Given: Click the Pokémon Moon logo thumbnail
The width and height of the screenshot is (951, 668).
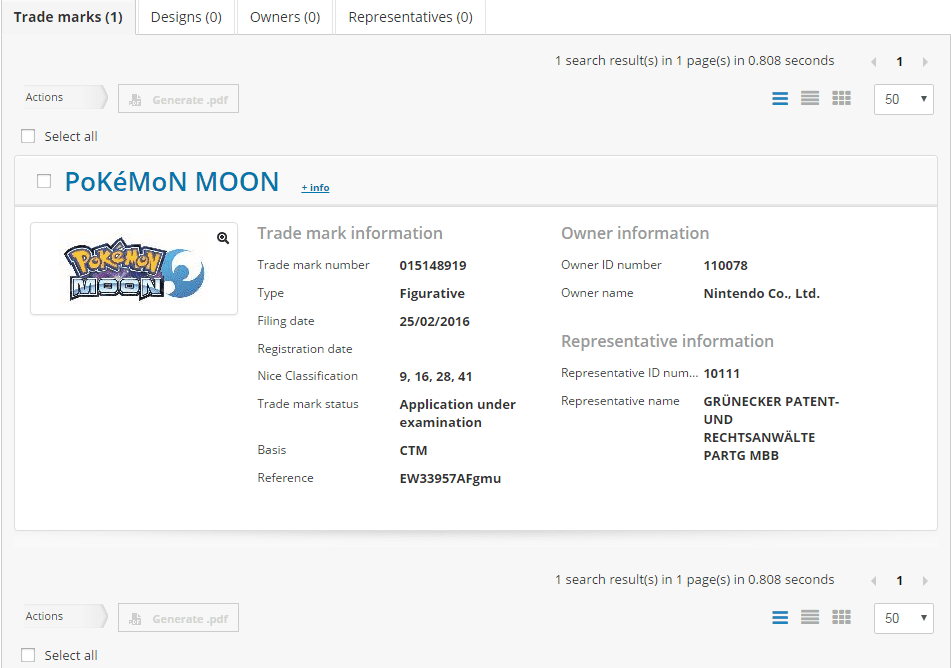Looking at the screenshot, I should [x=134, y=268].
